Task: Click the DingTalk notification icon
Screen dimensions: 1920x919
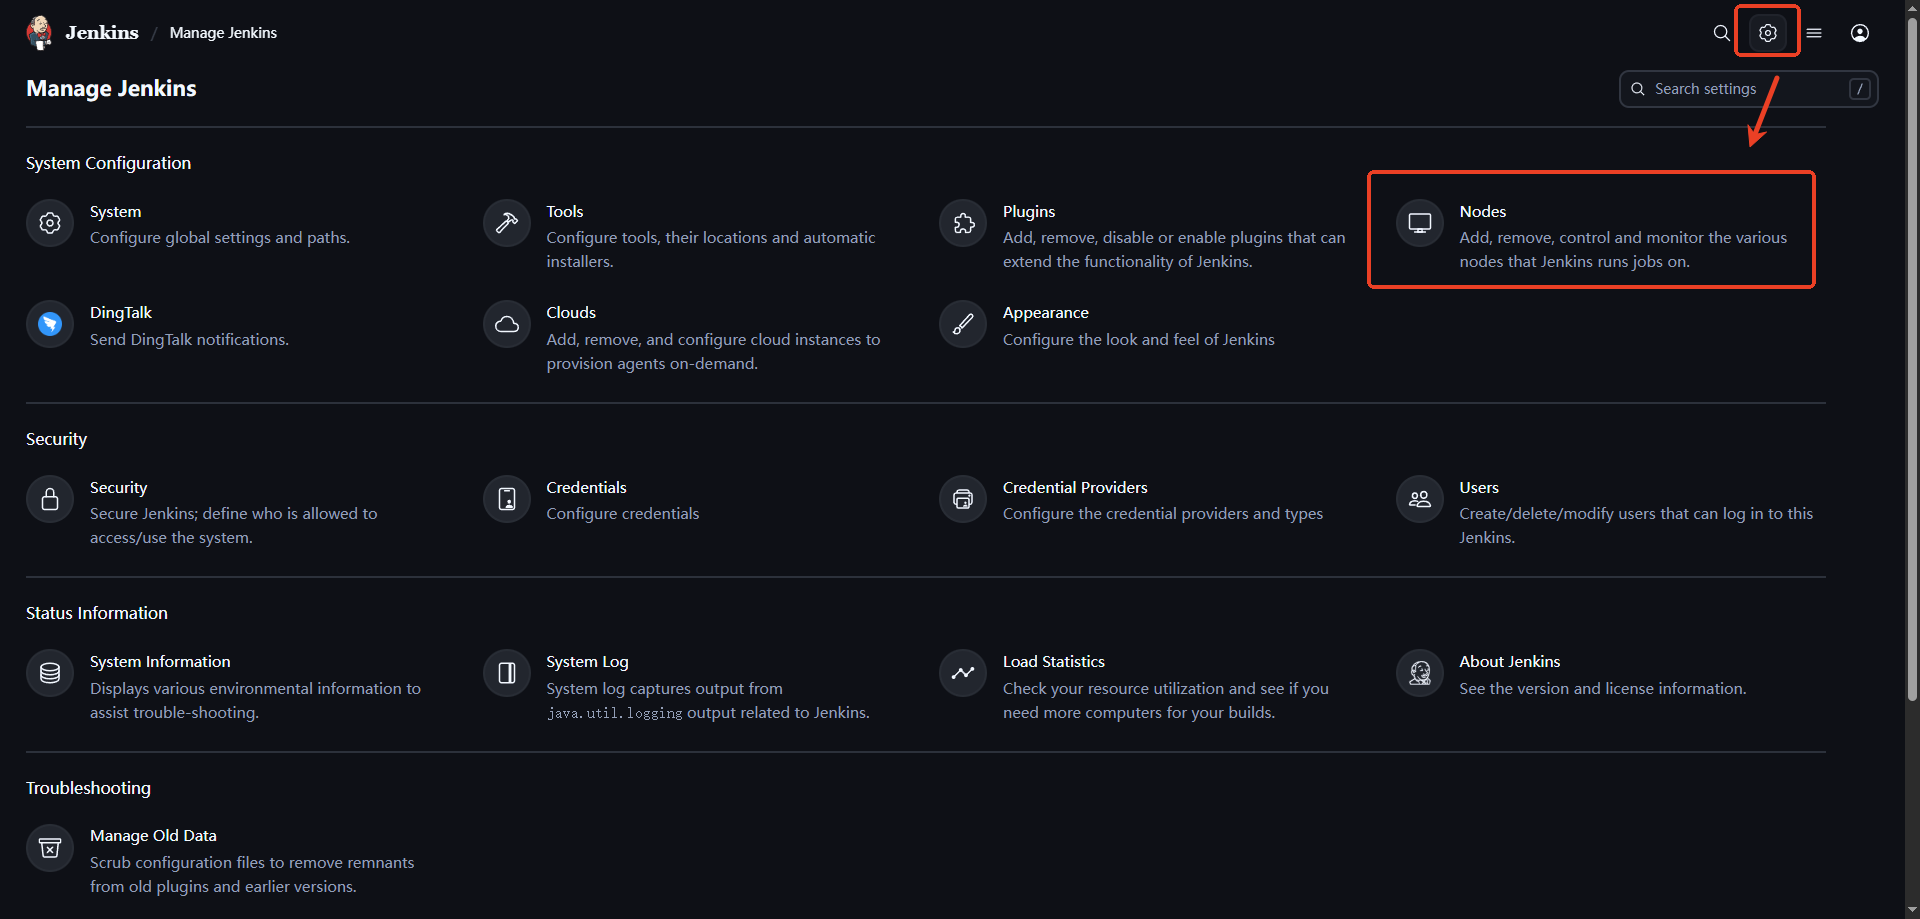Action: click(50, 324)
